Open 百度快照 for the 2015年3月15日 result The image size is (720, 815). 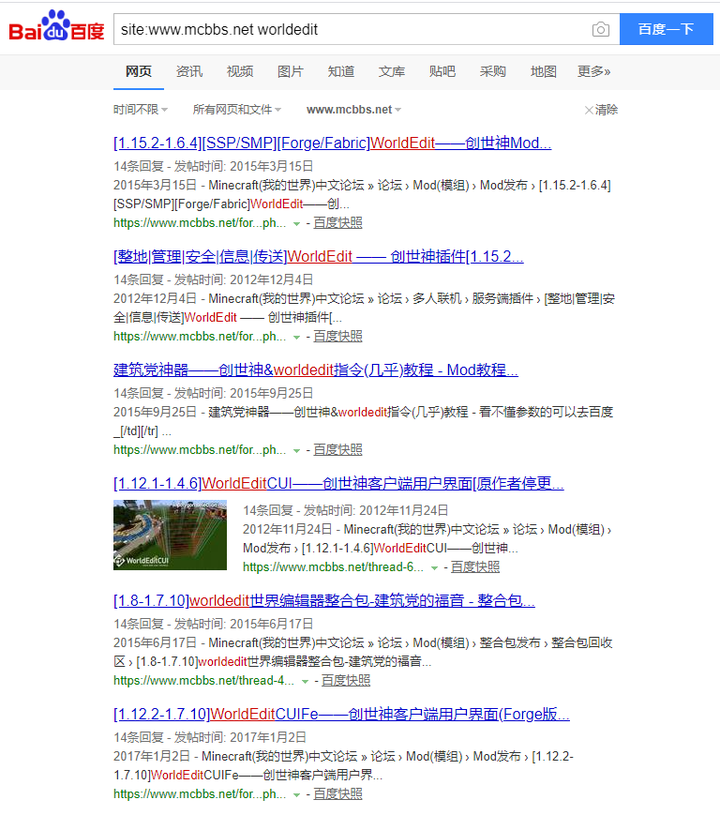coord(337,223)
